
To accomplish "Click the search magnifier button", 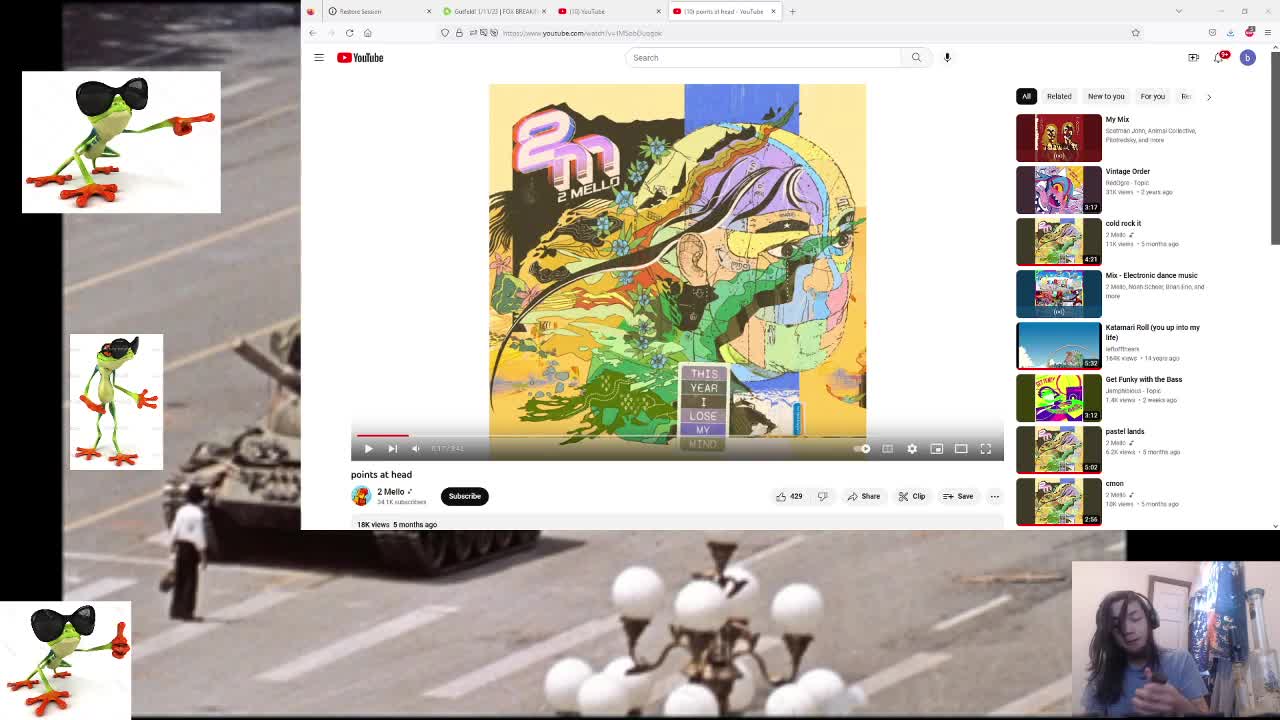I will [916, 58].
